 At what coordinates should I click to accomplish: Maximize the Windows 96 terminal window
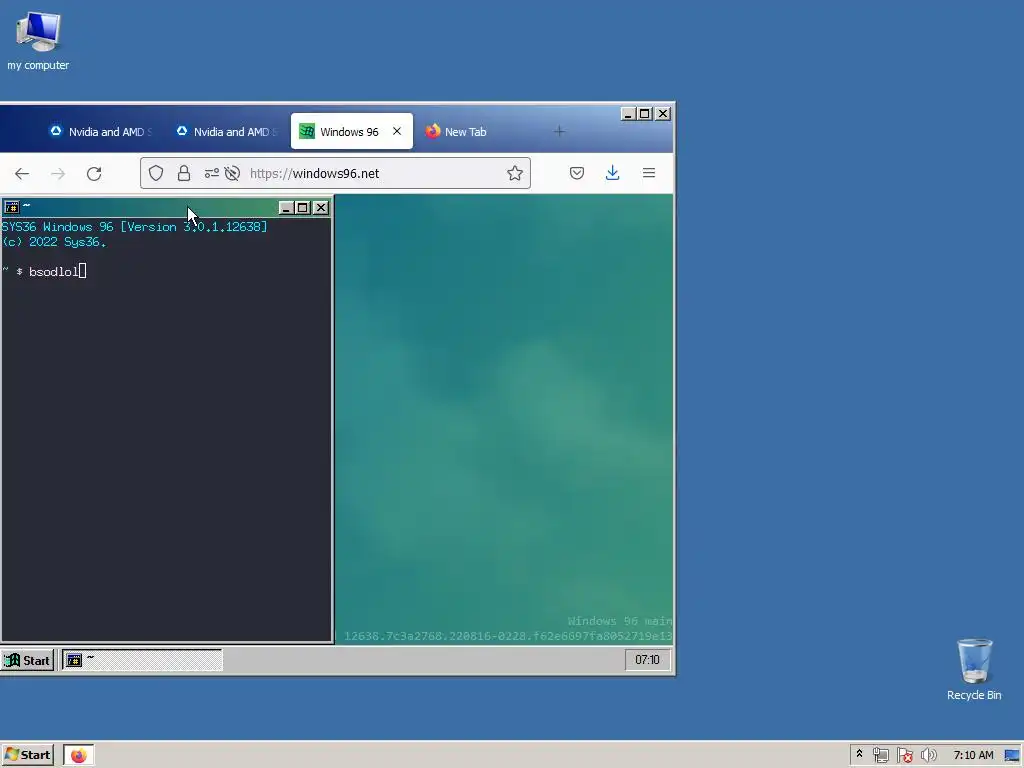coord(303,208)
